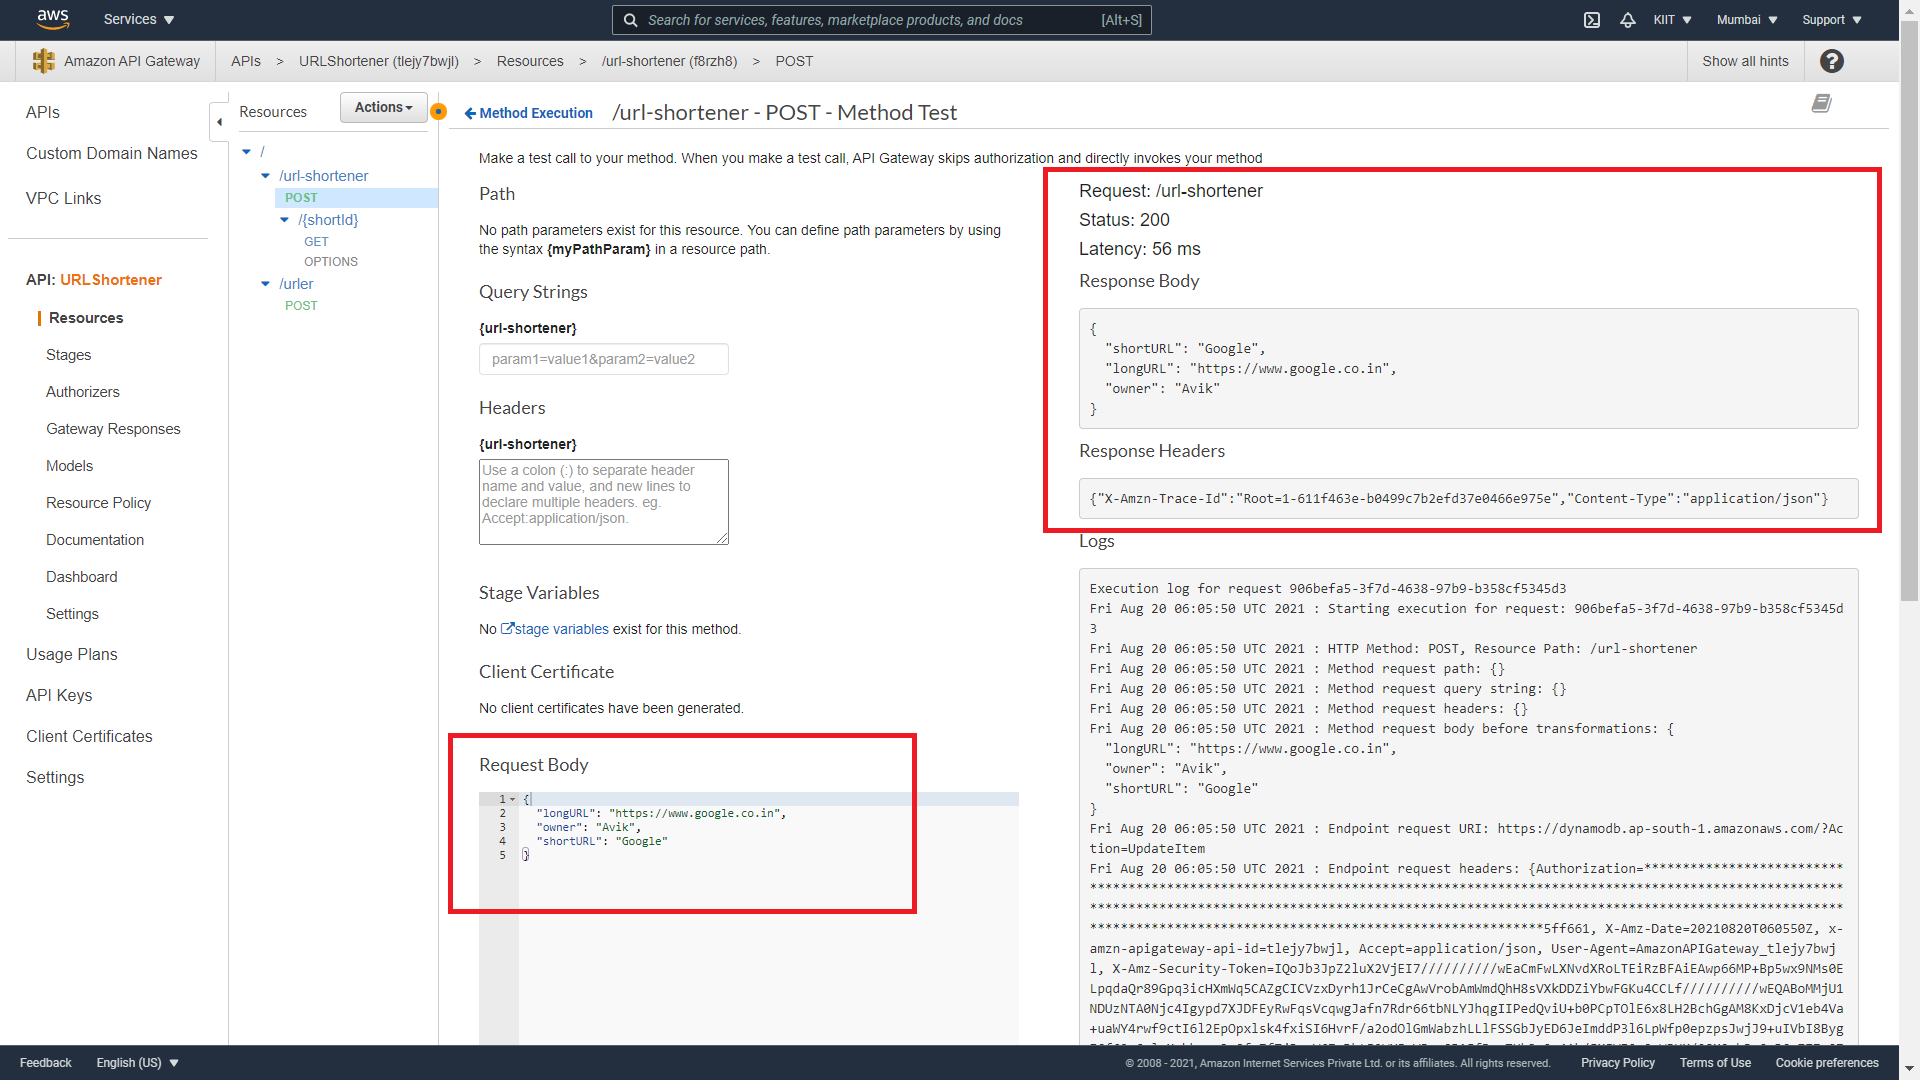Open the KIIT account dropdown
The height and width of the screenshot is (1080, 1920).
pyautogui.click(x=1672, y=20)
